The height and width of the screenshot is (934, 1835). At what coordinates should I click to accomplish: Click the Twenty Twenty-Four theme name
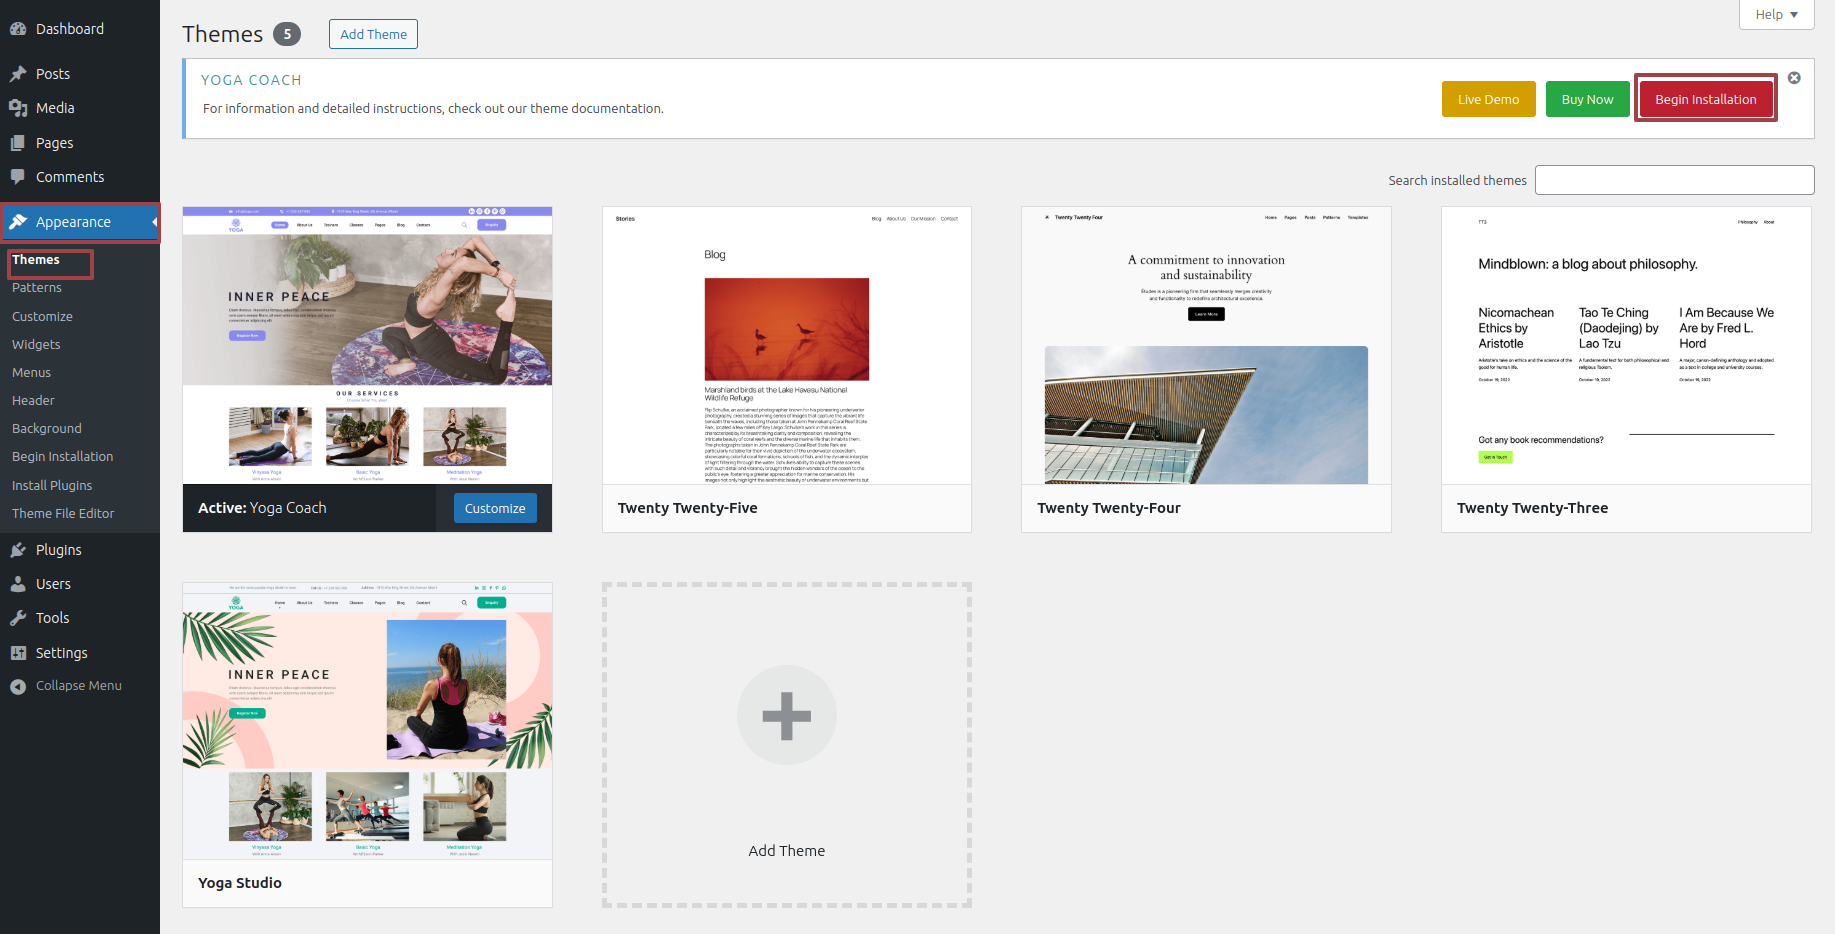(1109, 508)
